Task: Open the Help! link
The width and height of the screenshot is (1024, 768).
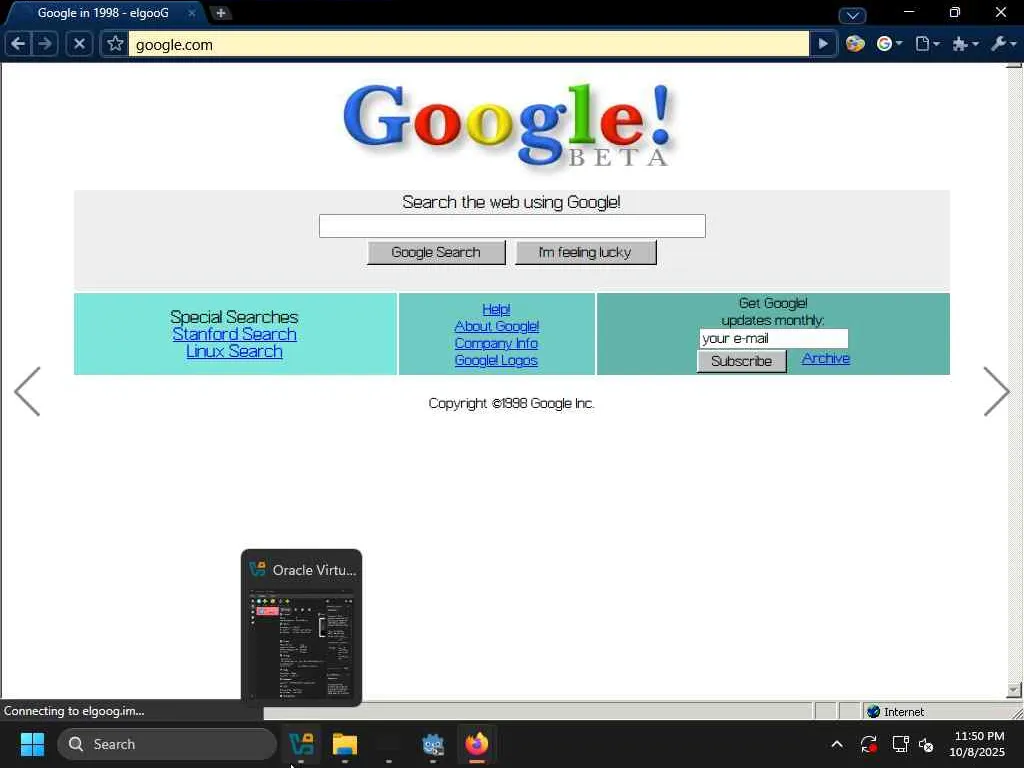Action: [x=496, y=309]
